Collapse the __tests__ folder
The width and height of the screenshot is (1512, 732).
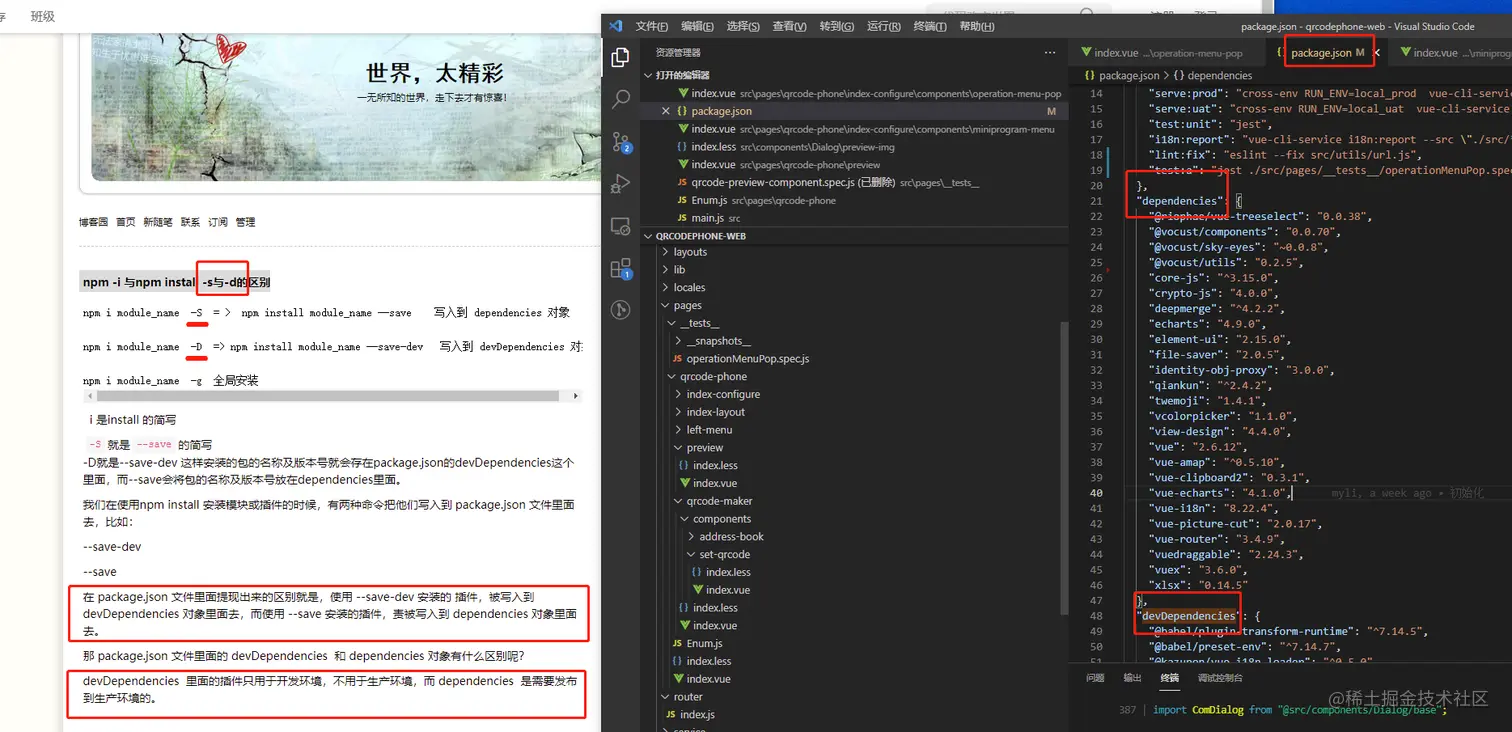coord(700,323)
